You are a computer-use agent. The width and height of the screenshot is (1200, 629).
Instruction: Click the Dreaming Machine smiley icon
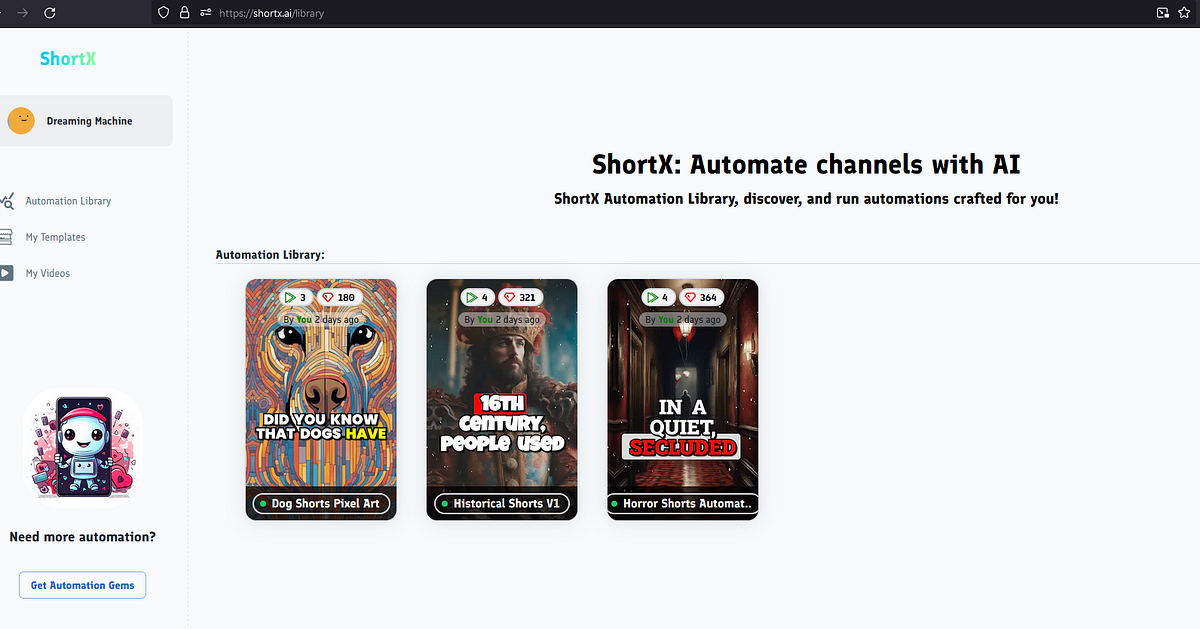(x=21, y=120)
